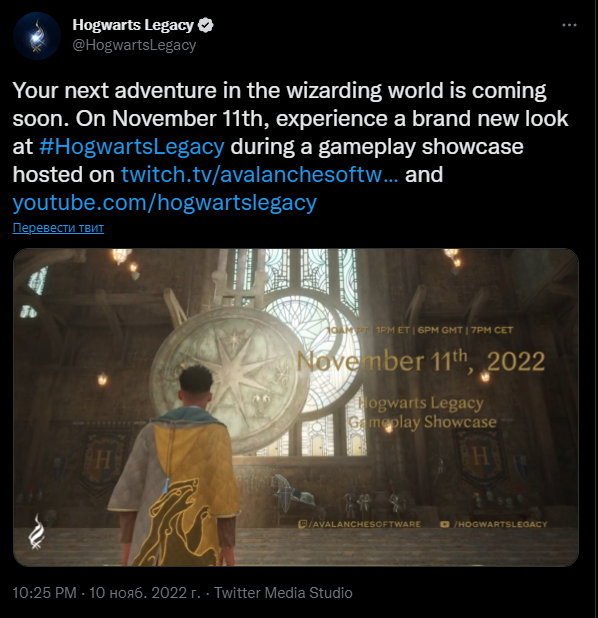The image size is (598, 618).
Task: Follow the #HogwartsLegacy hashtag
Action: click(x=132, y=147)
